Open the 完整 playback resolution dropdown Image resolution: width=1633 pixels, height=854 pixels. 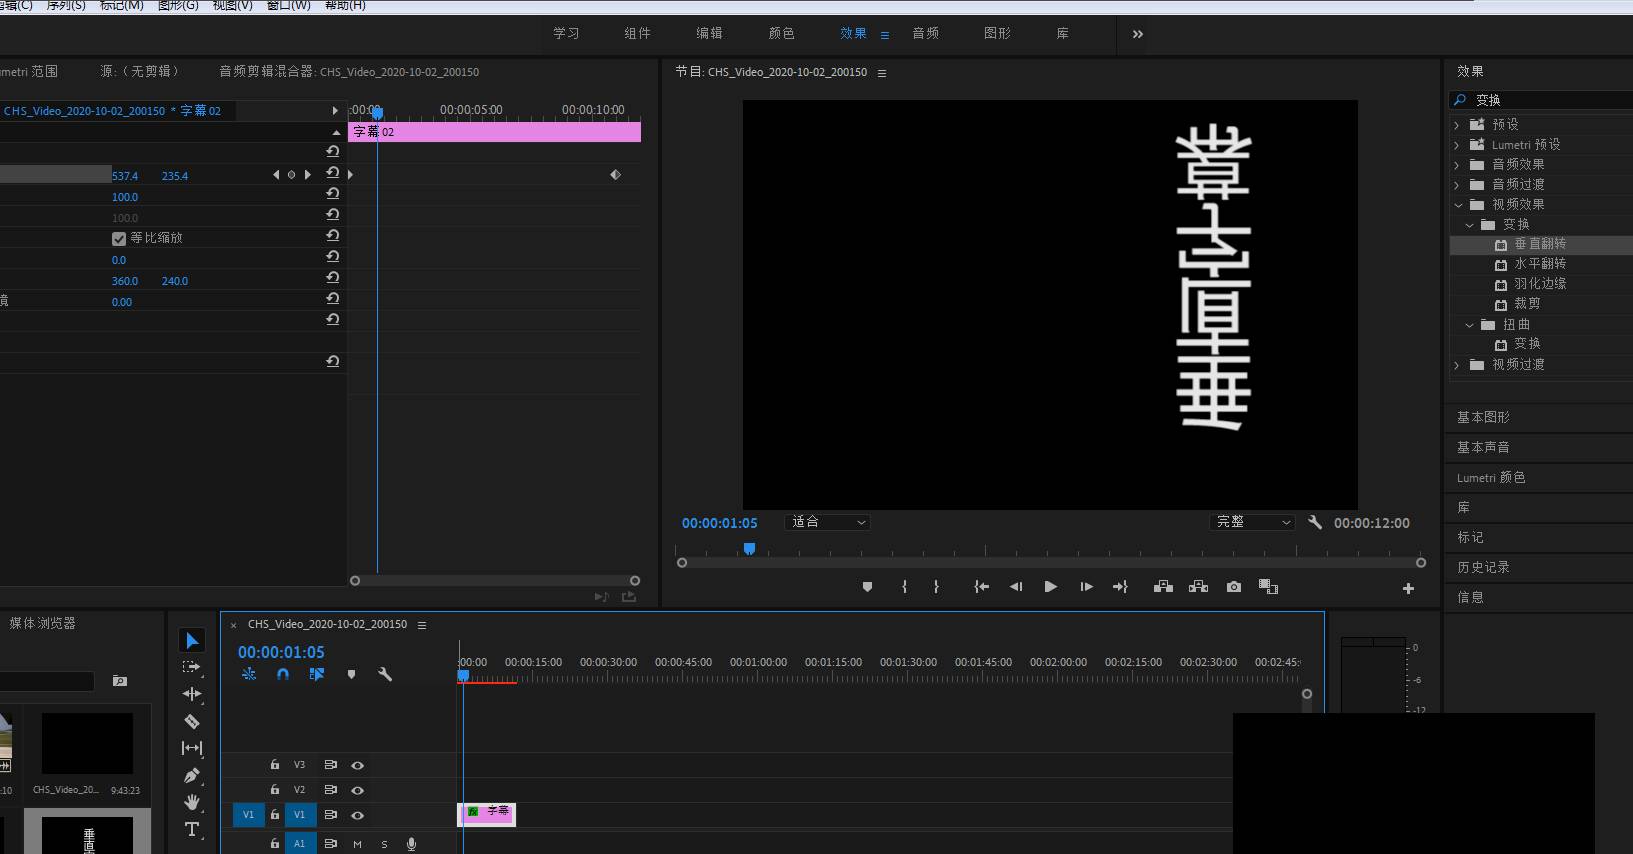click(1253, 522)
